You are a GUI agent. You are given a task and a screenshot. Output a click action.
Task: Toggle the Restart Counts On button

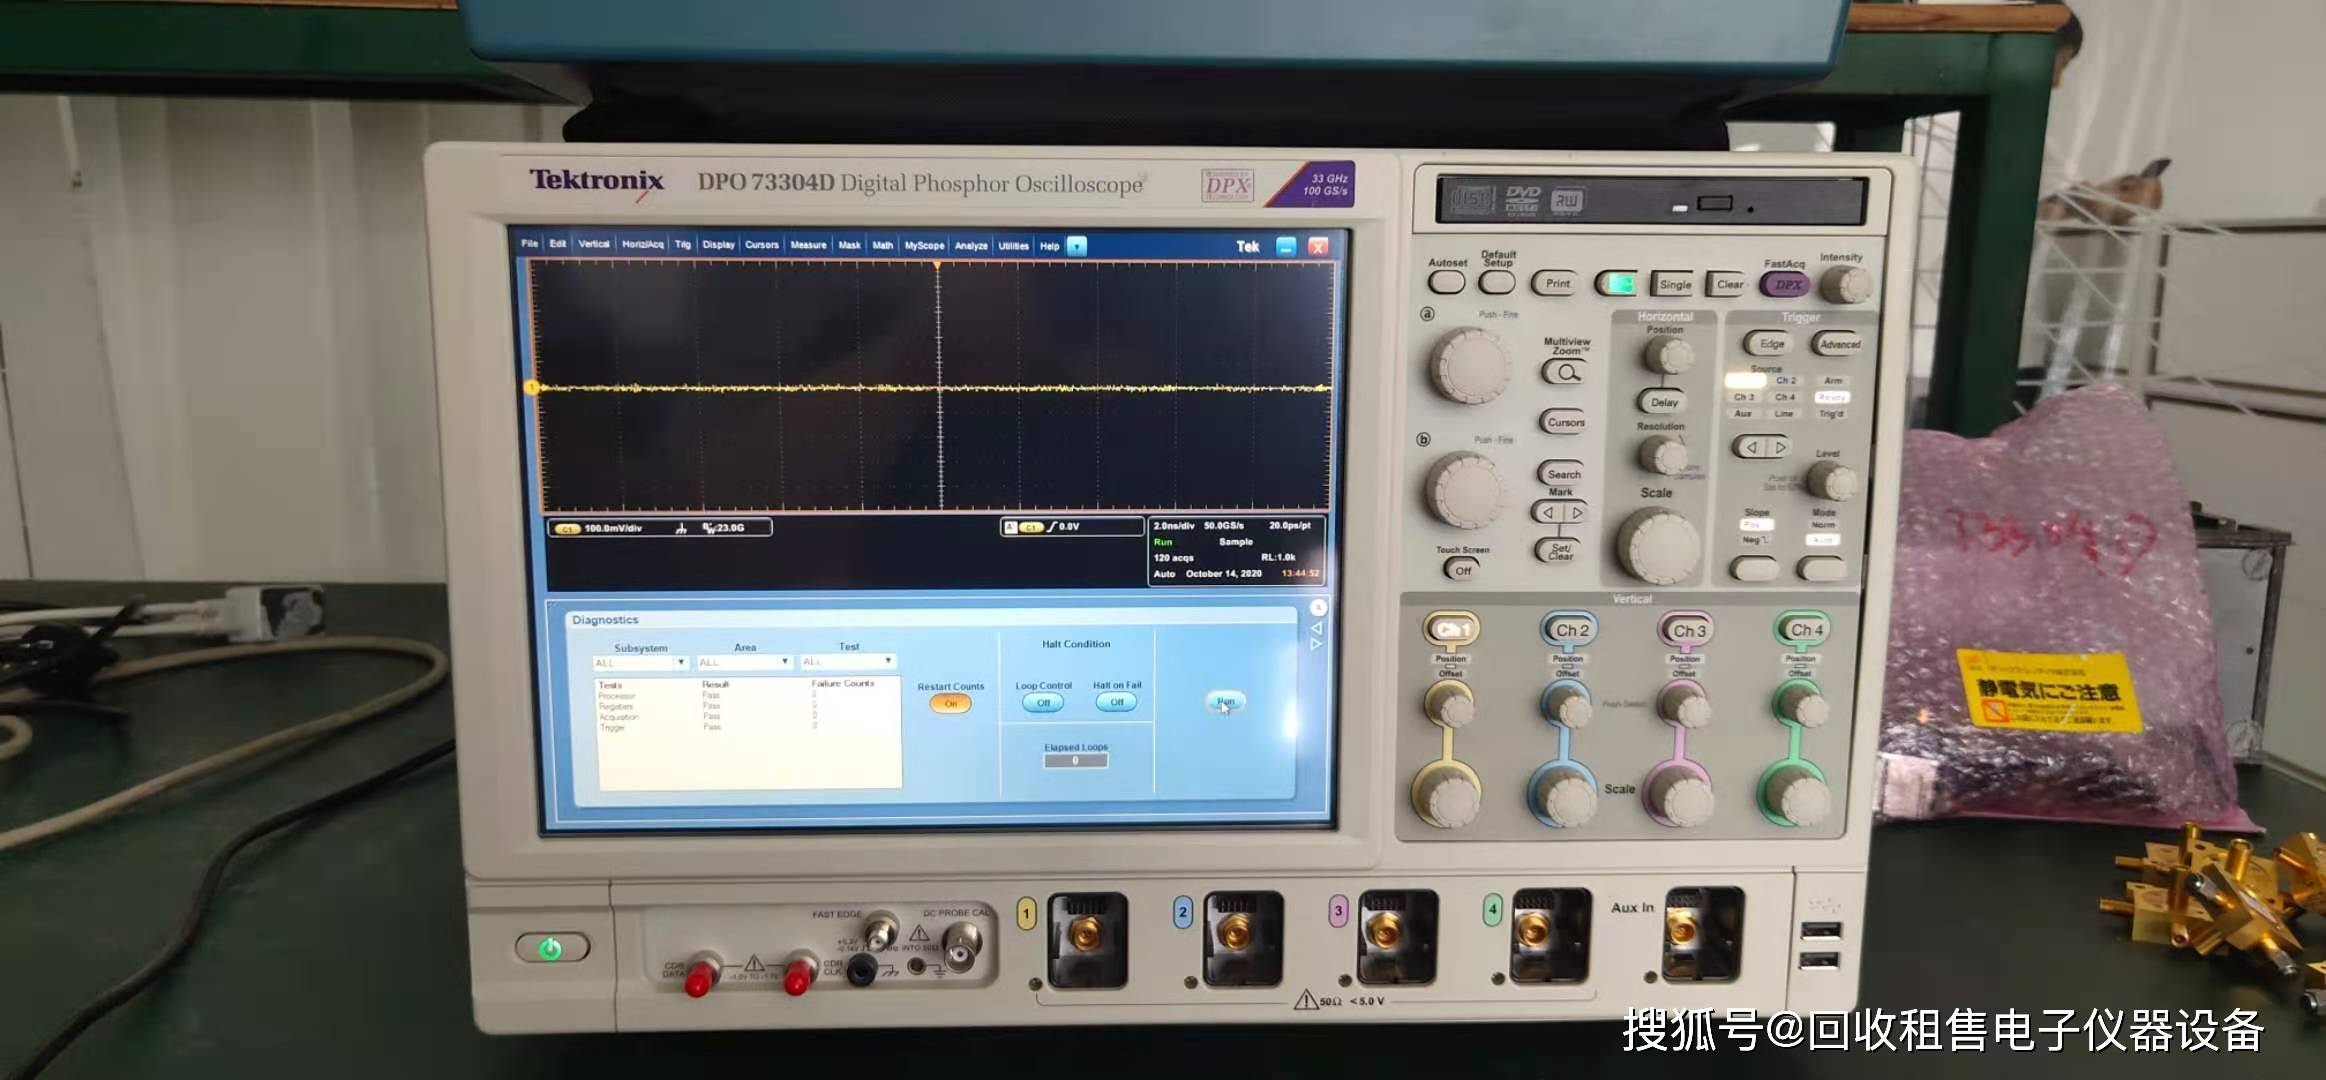[x=950, y=704]
